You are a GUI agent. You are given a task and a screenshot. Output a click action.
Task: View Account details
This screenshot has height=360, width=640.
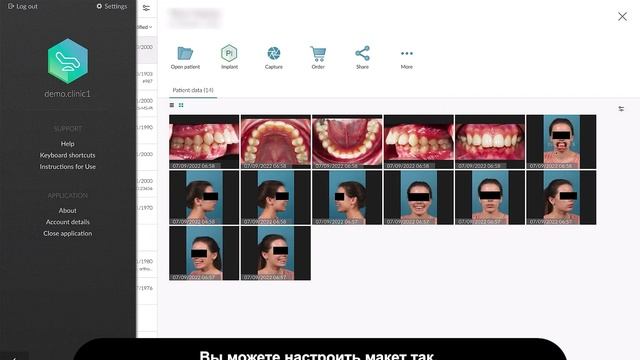point(67,222)
